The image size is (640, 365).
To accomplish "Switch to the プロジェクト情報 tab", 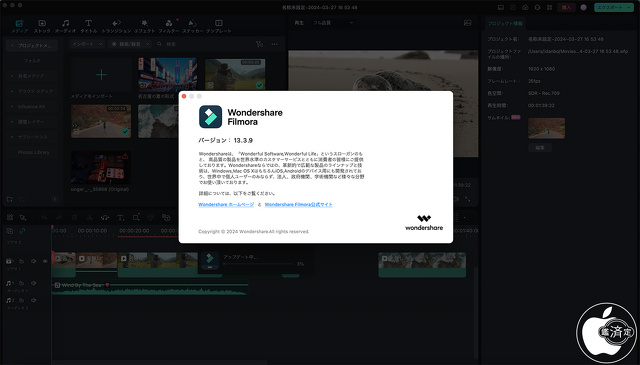I will [505, 23].
